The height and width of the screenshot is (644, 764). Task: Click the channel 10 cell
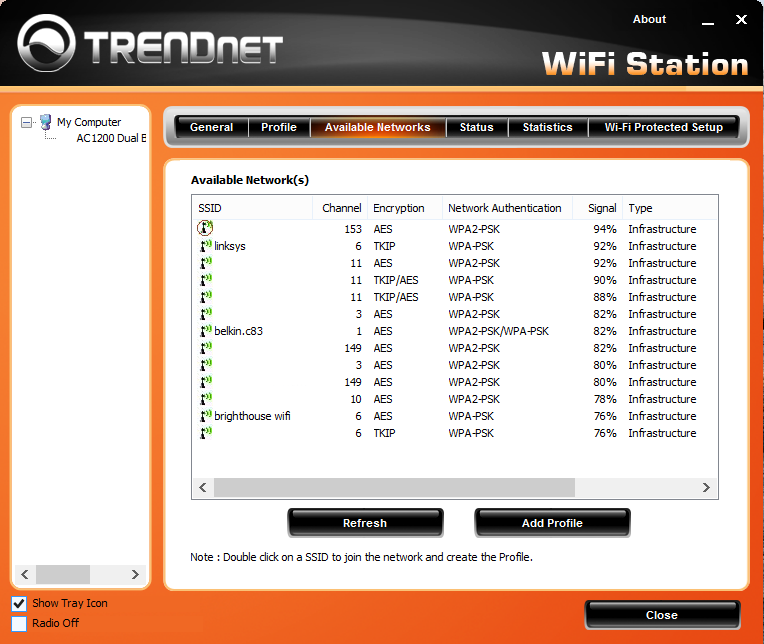(356, 399)
